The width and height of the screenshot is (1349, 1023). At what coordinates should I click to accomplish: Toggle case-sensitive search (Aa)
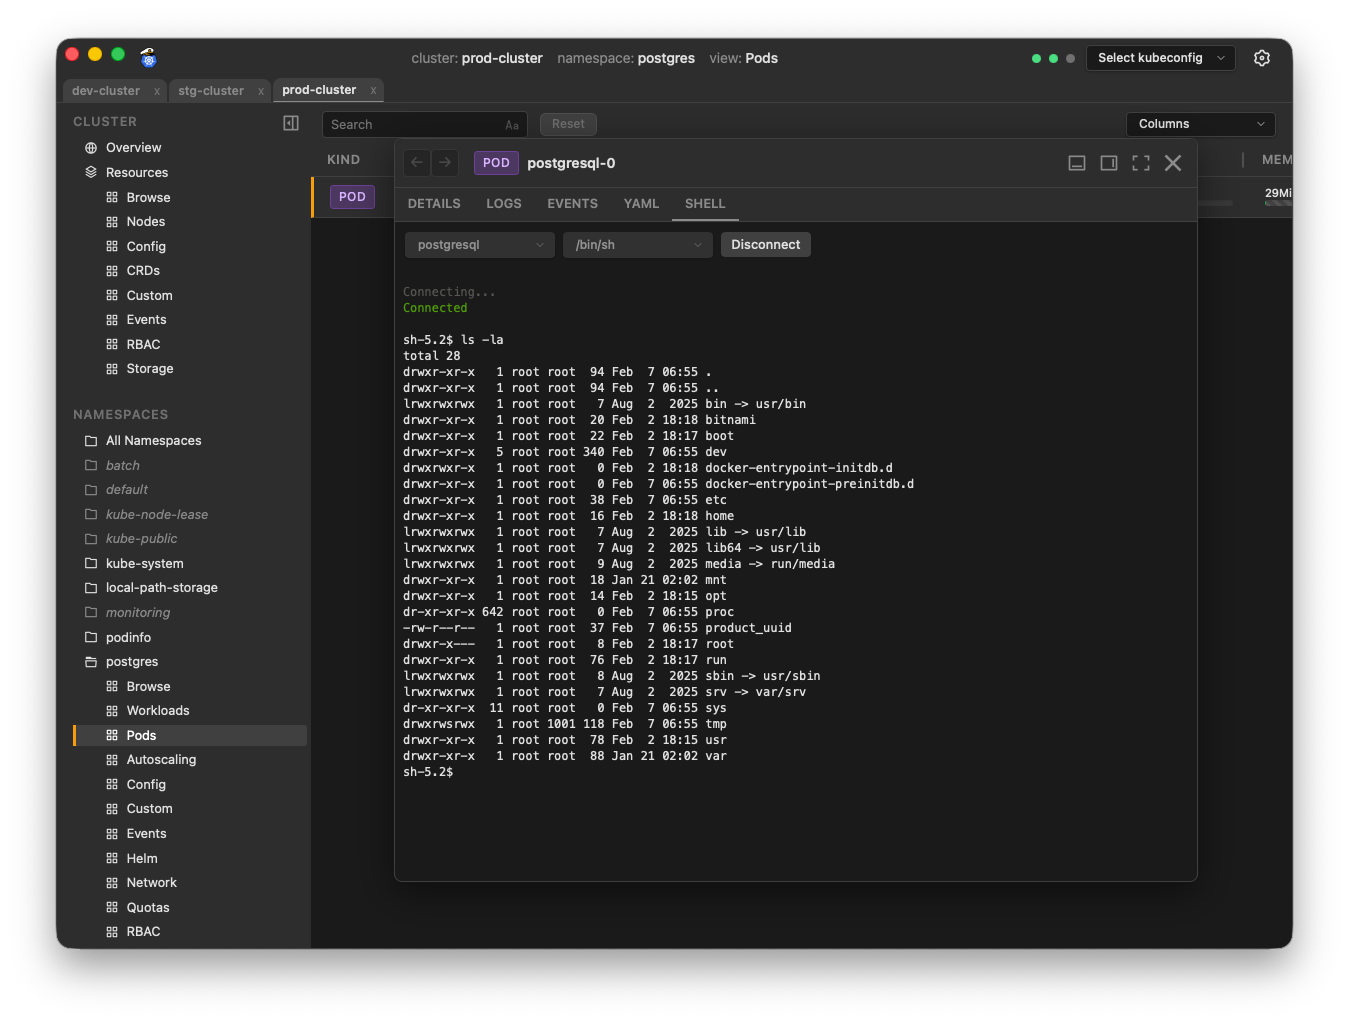pos(512,125)
